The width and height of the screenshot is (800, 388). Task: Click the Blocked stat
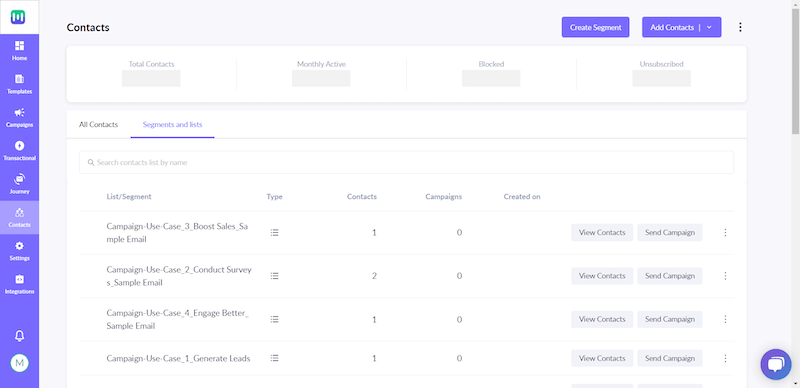491,74
